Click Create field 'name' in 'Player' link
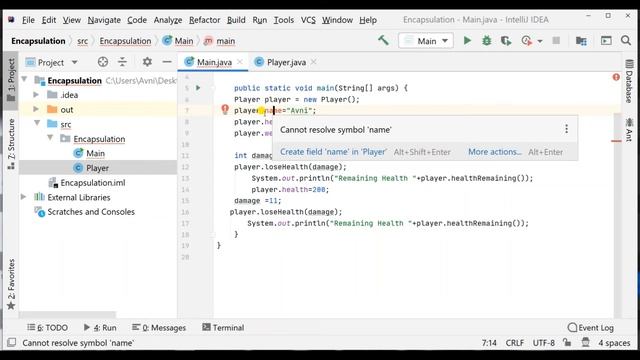The image size is (640, 360). (x=333, y=152)
